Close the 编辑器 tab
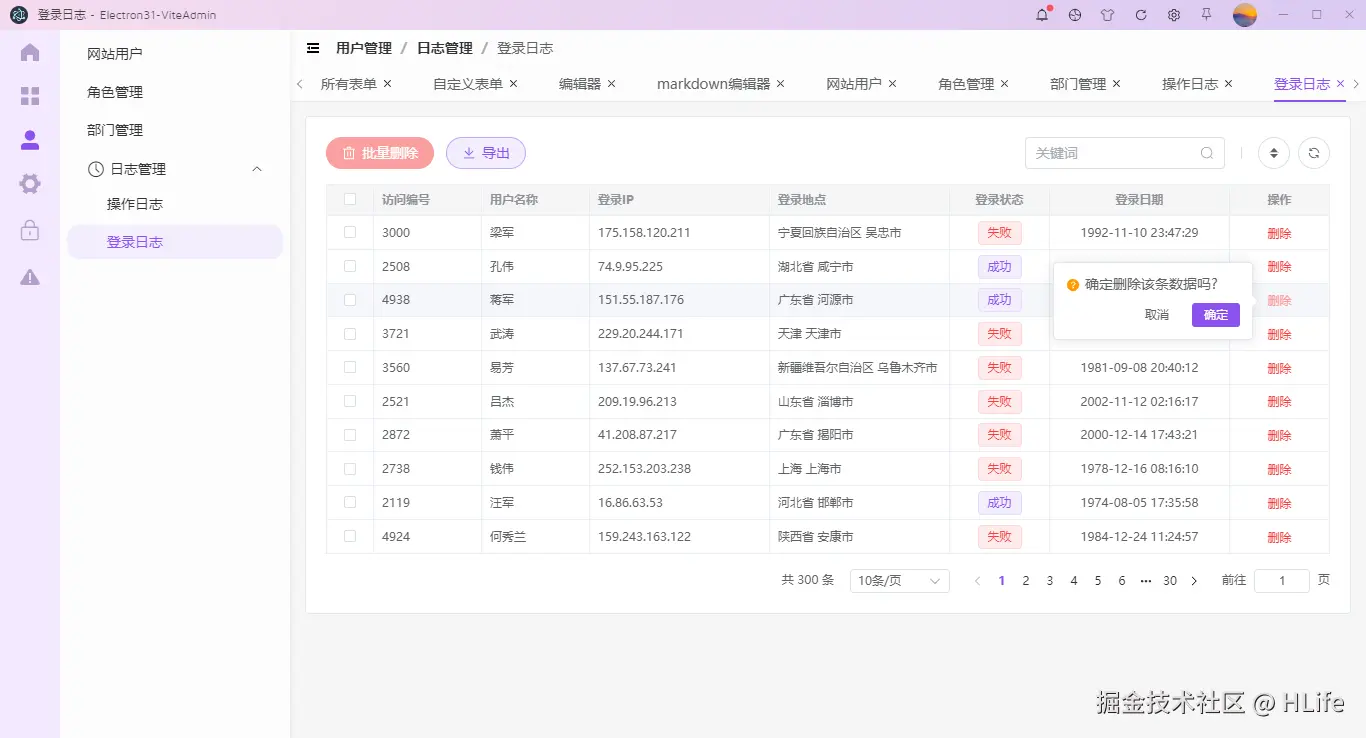Viewport: 1366px width, 738px height. (612, 84)
